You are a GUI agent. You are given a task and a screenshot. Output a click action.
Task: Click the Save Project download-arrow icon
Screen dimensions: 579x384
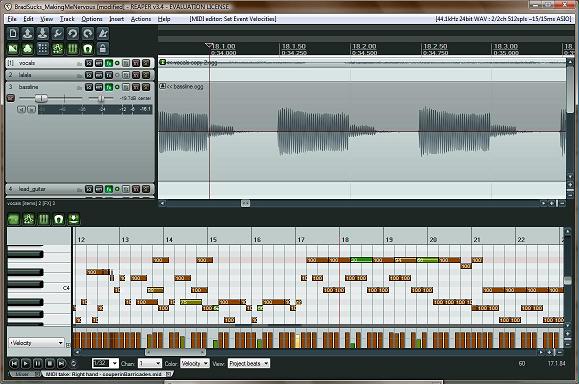click(42, 34)
